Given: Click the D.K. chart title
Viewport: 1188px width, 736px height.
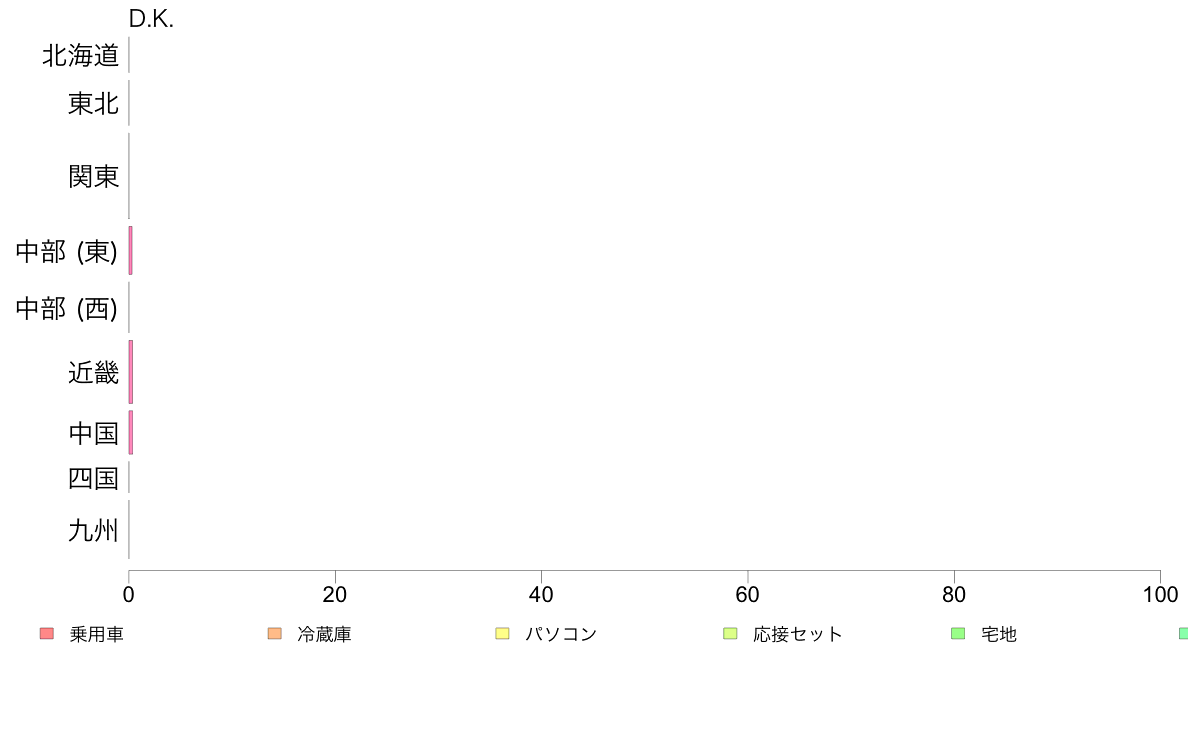Looking at the screenshot, I should 152,19.
